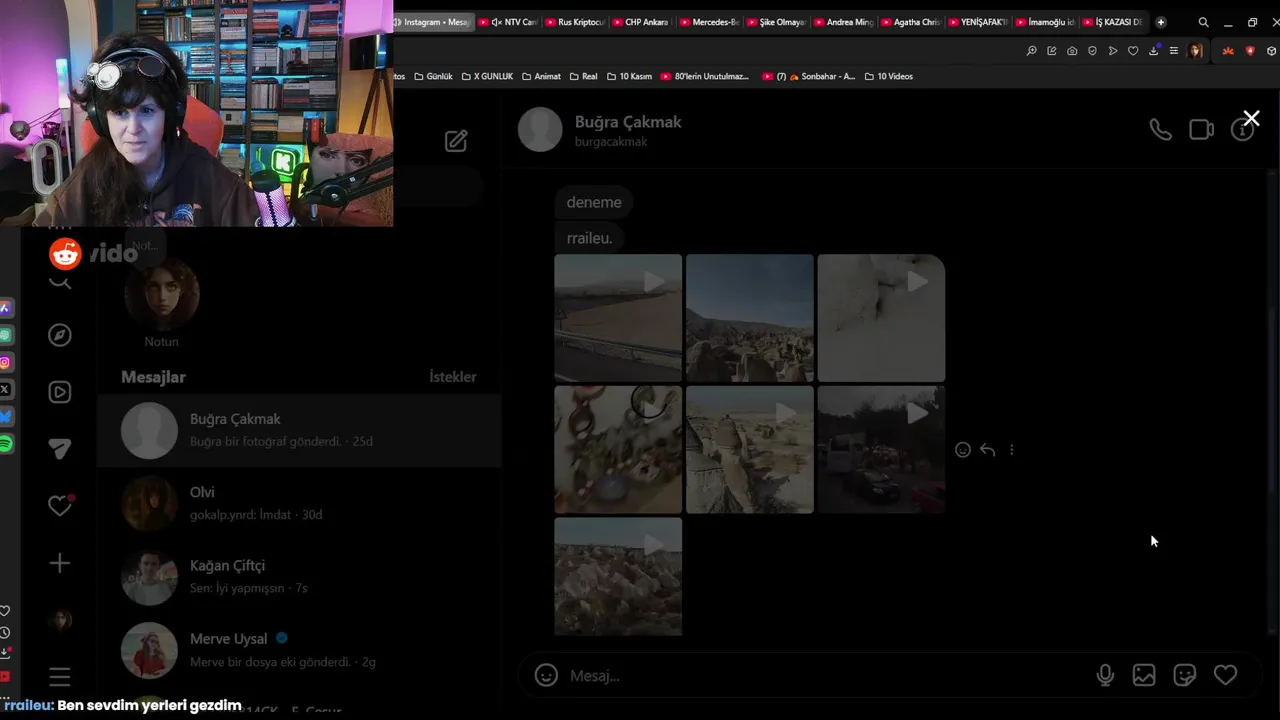Viewport: 1280px width, 720px height.
Task: Open Instagram Explore compass icon
Action: tap(60, 335)
